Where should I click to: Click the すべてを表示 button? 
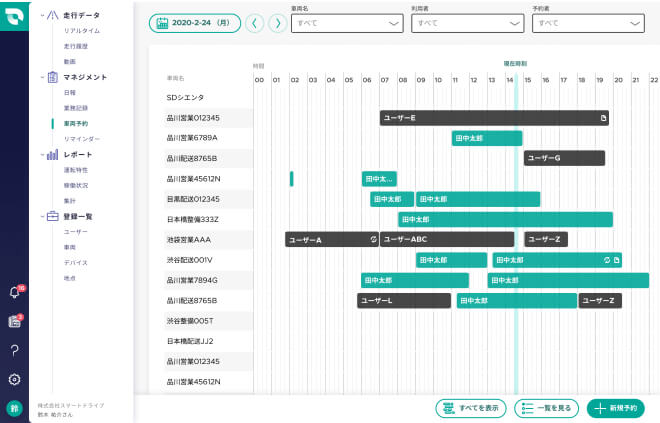point(470,408)
